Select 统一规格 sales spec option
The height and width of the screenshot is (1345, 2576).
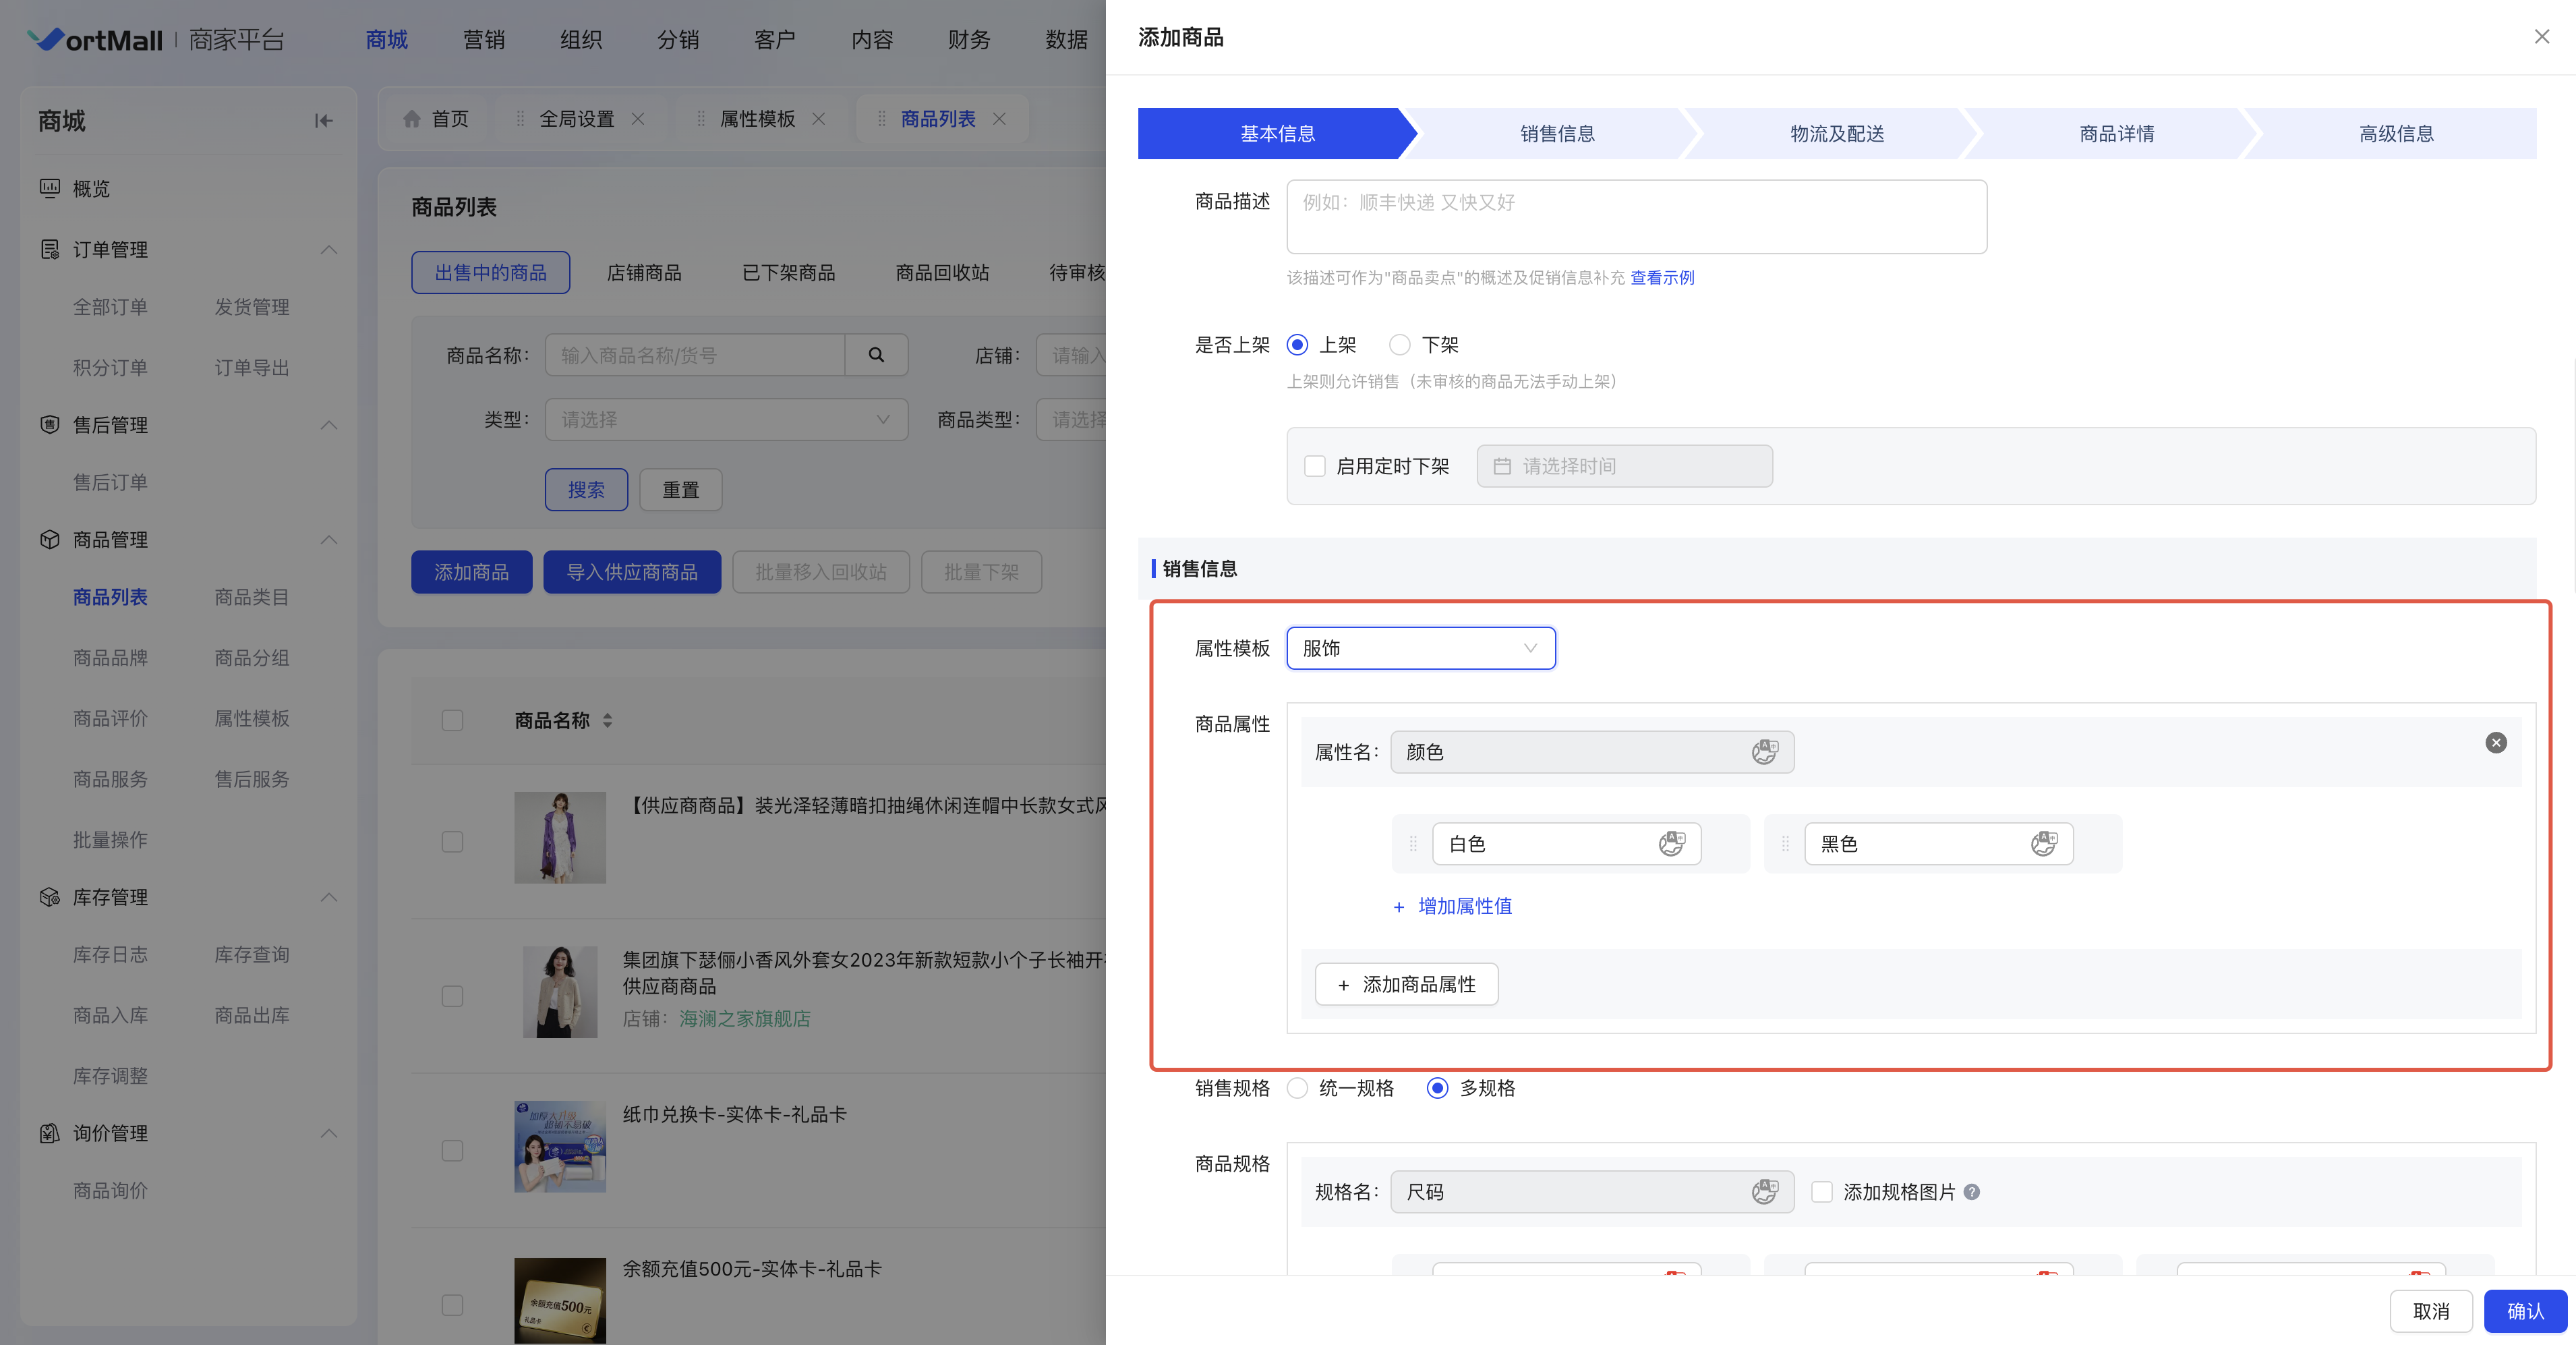tap(1298, 1088)
